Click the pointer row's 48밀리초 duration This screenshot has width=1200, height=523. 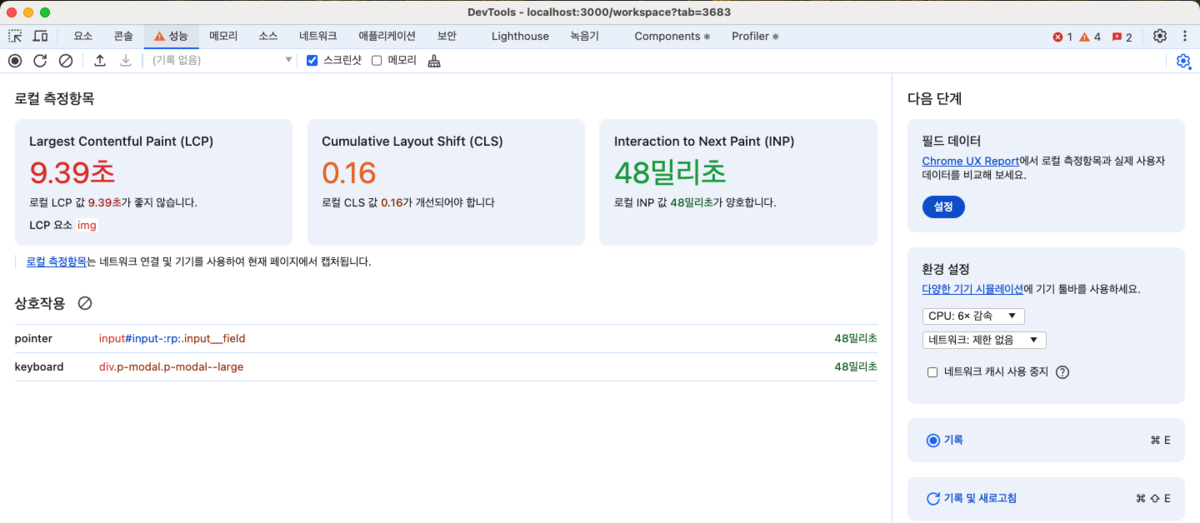coord(856,339)
